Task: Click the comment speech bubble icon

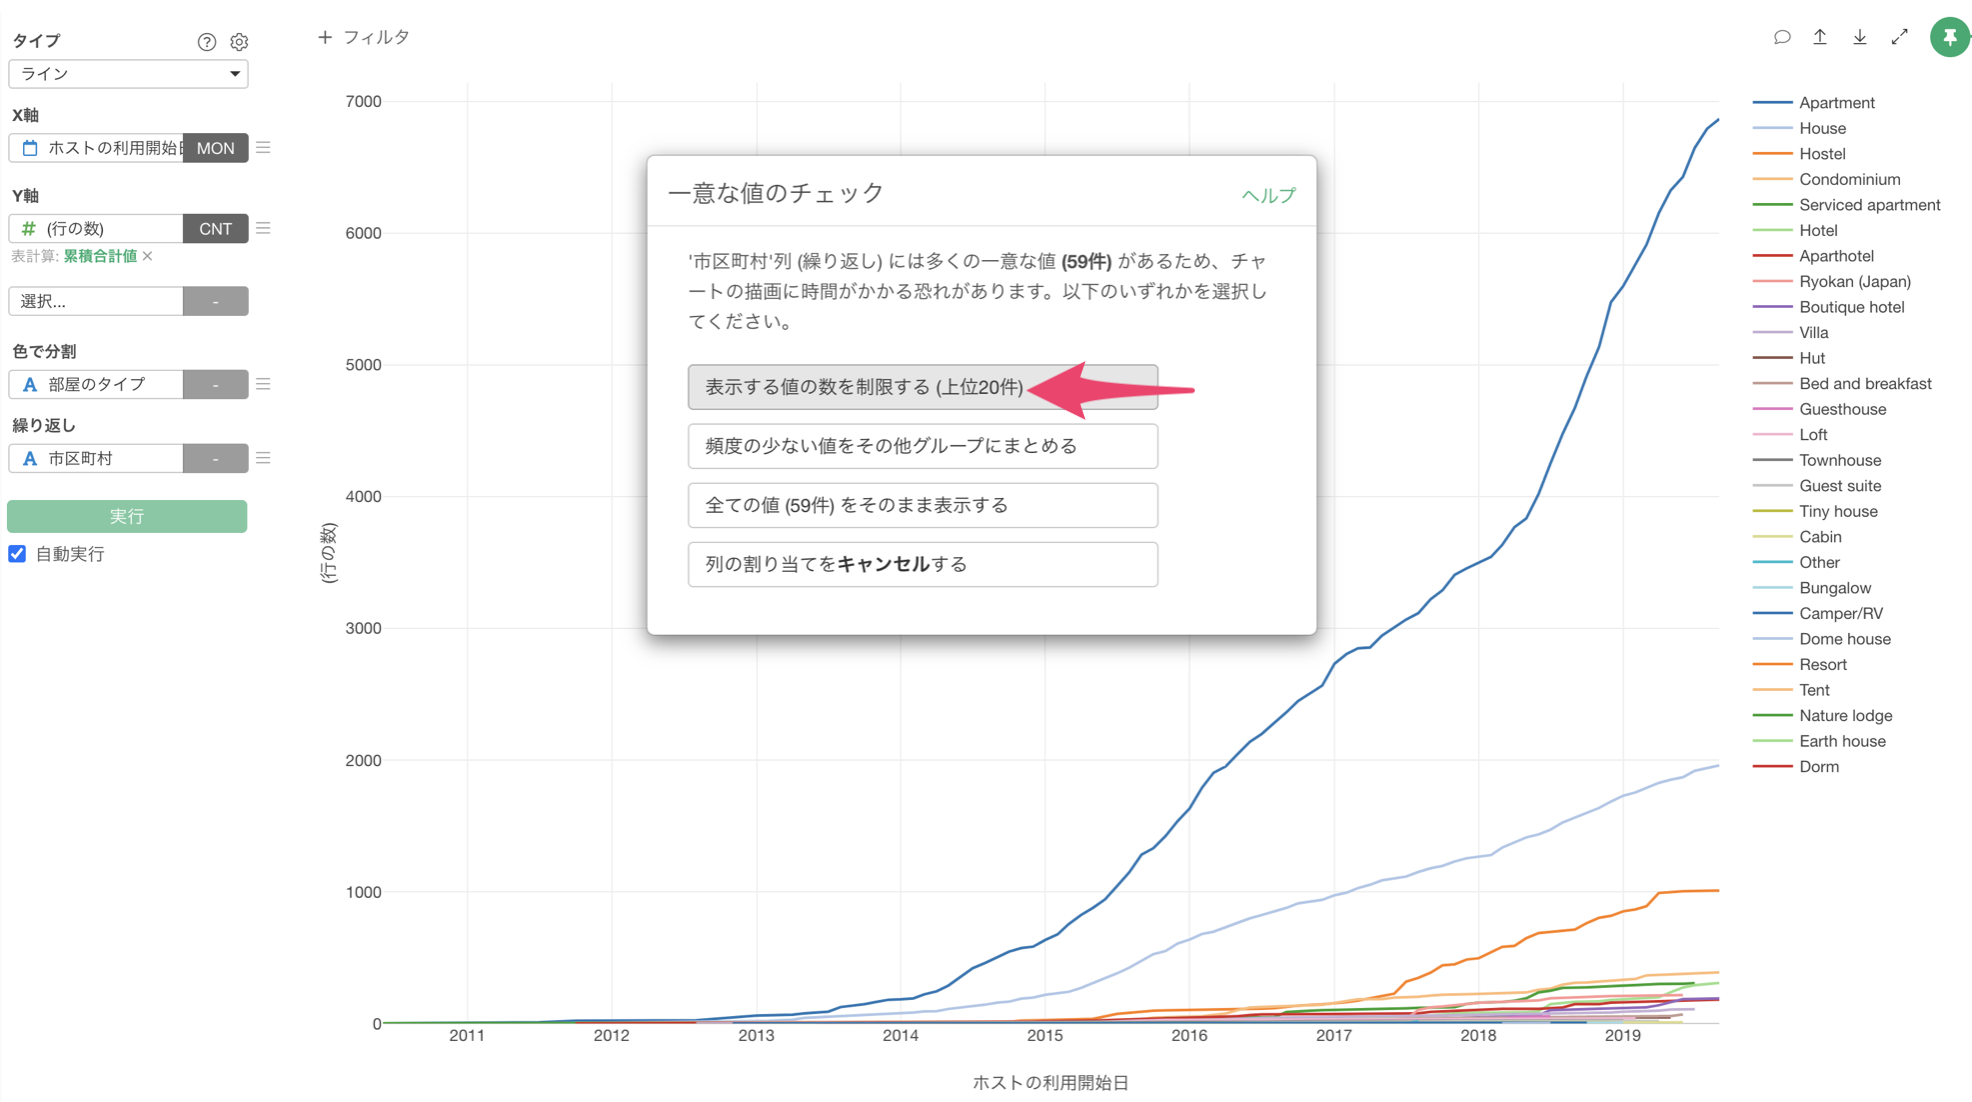Action: 1781,37
